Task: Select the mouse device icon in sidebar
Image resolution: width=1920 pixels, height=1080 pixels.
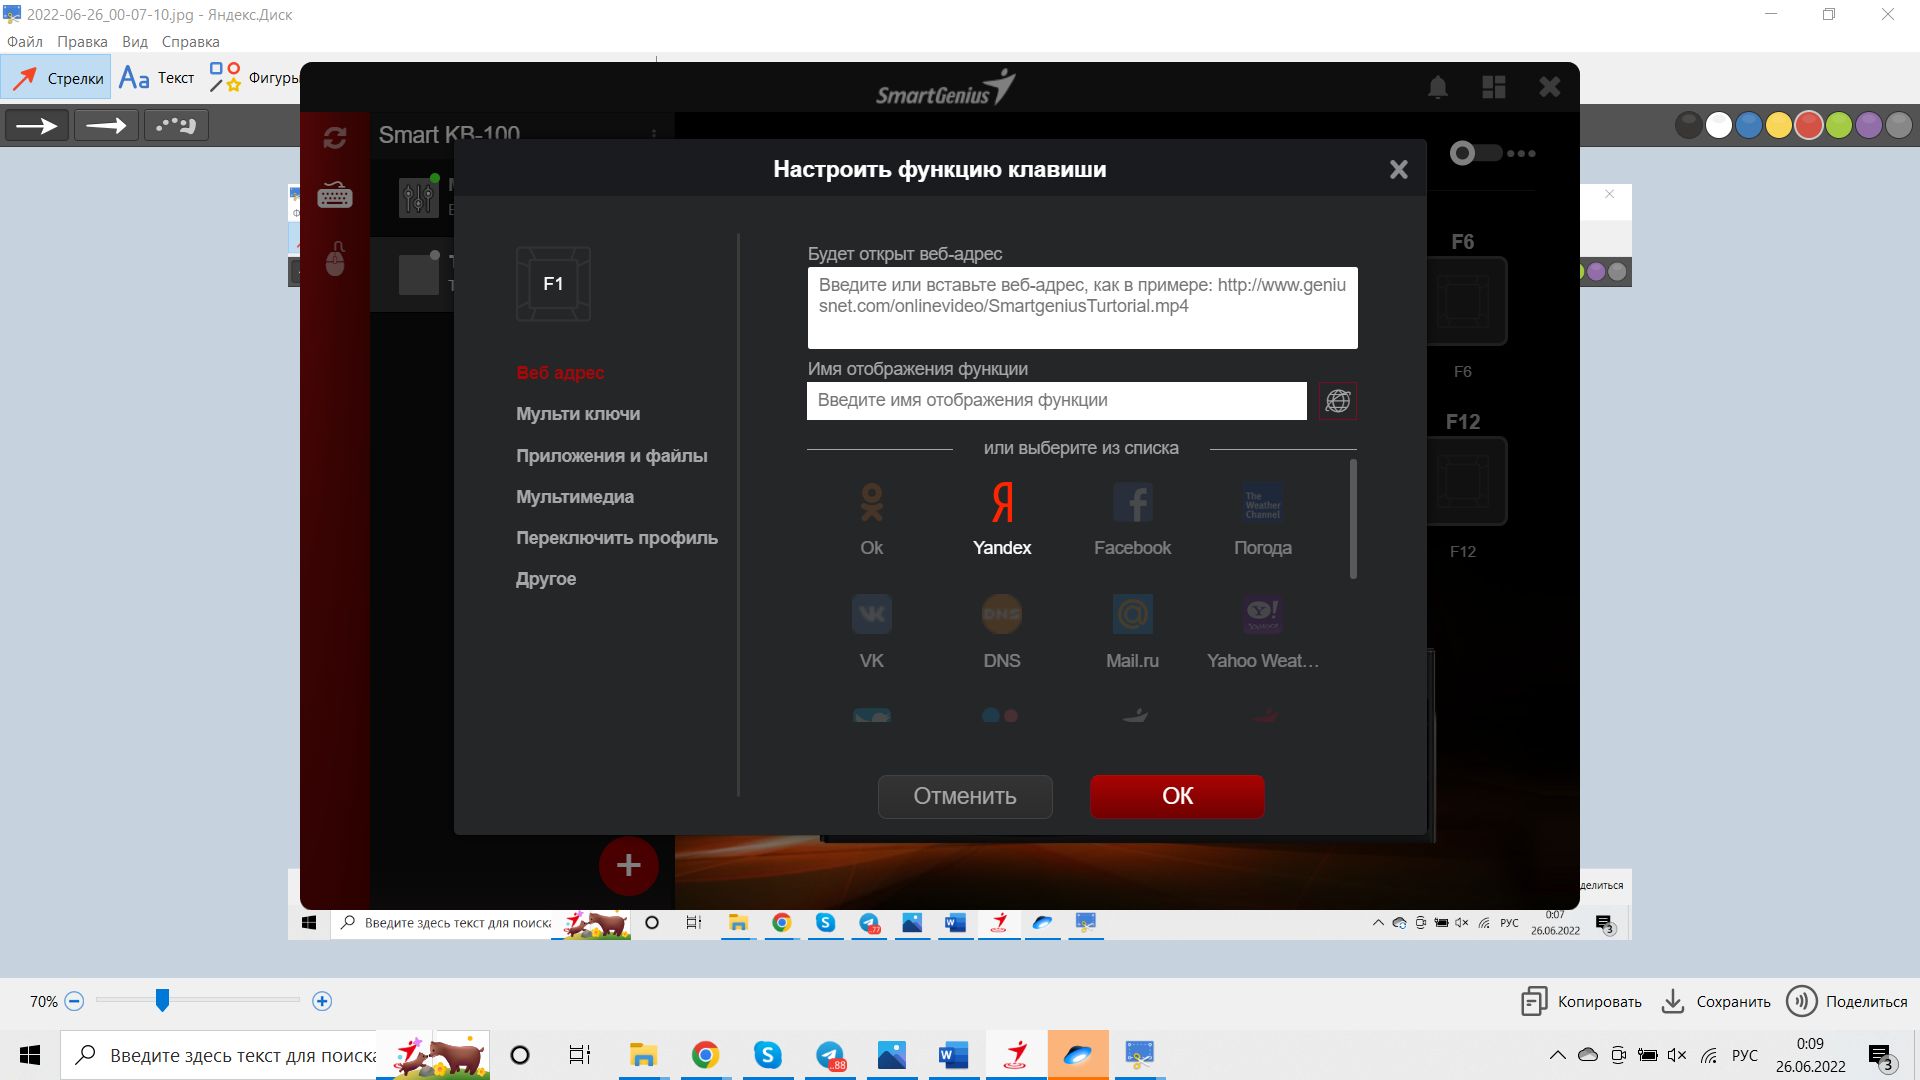Action: (x=336, y=259)
